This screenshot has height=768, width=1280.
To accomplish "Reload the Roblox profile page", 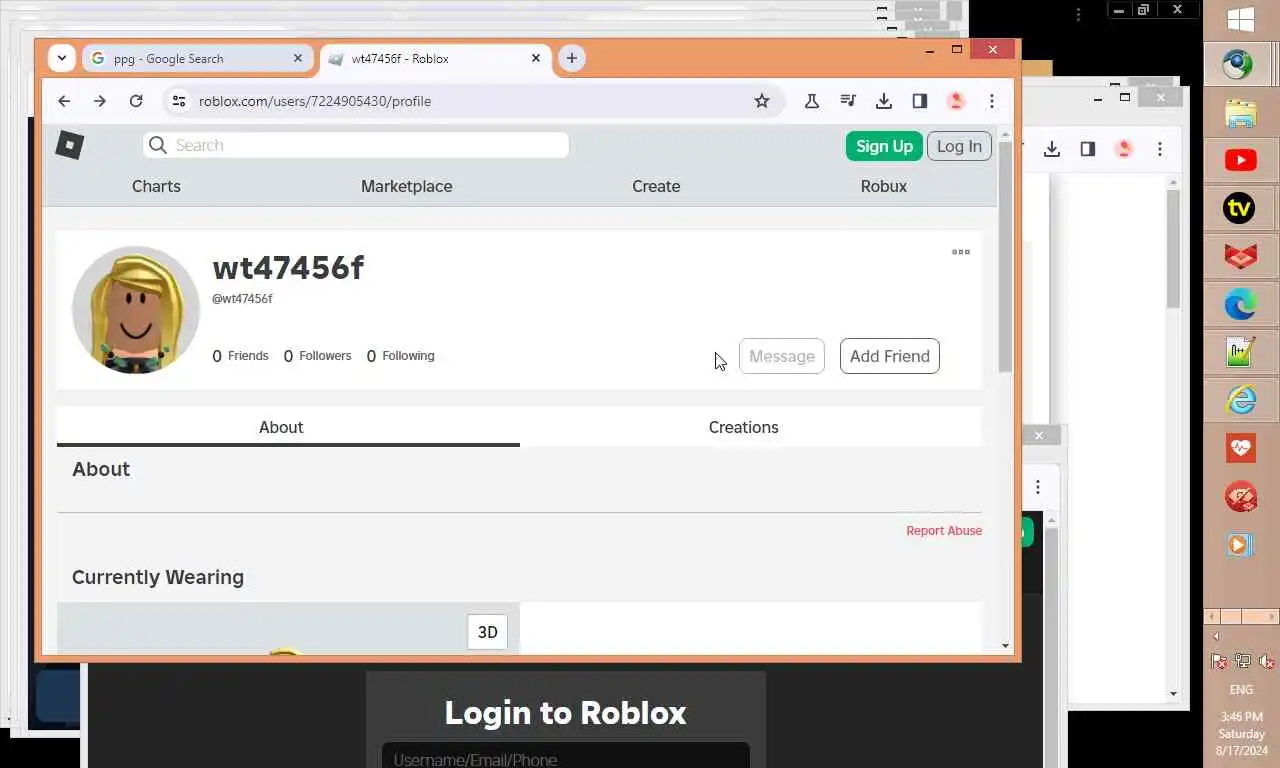I will tap(136, 101).
